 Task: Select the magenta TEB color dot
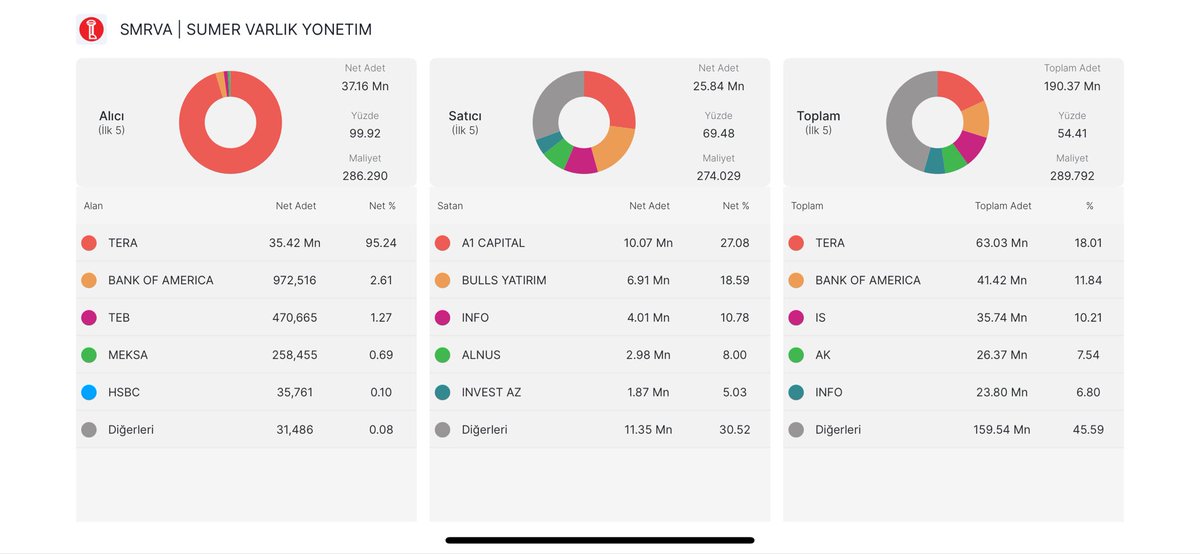89,318
